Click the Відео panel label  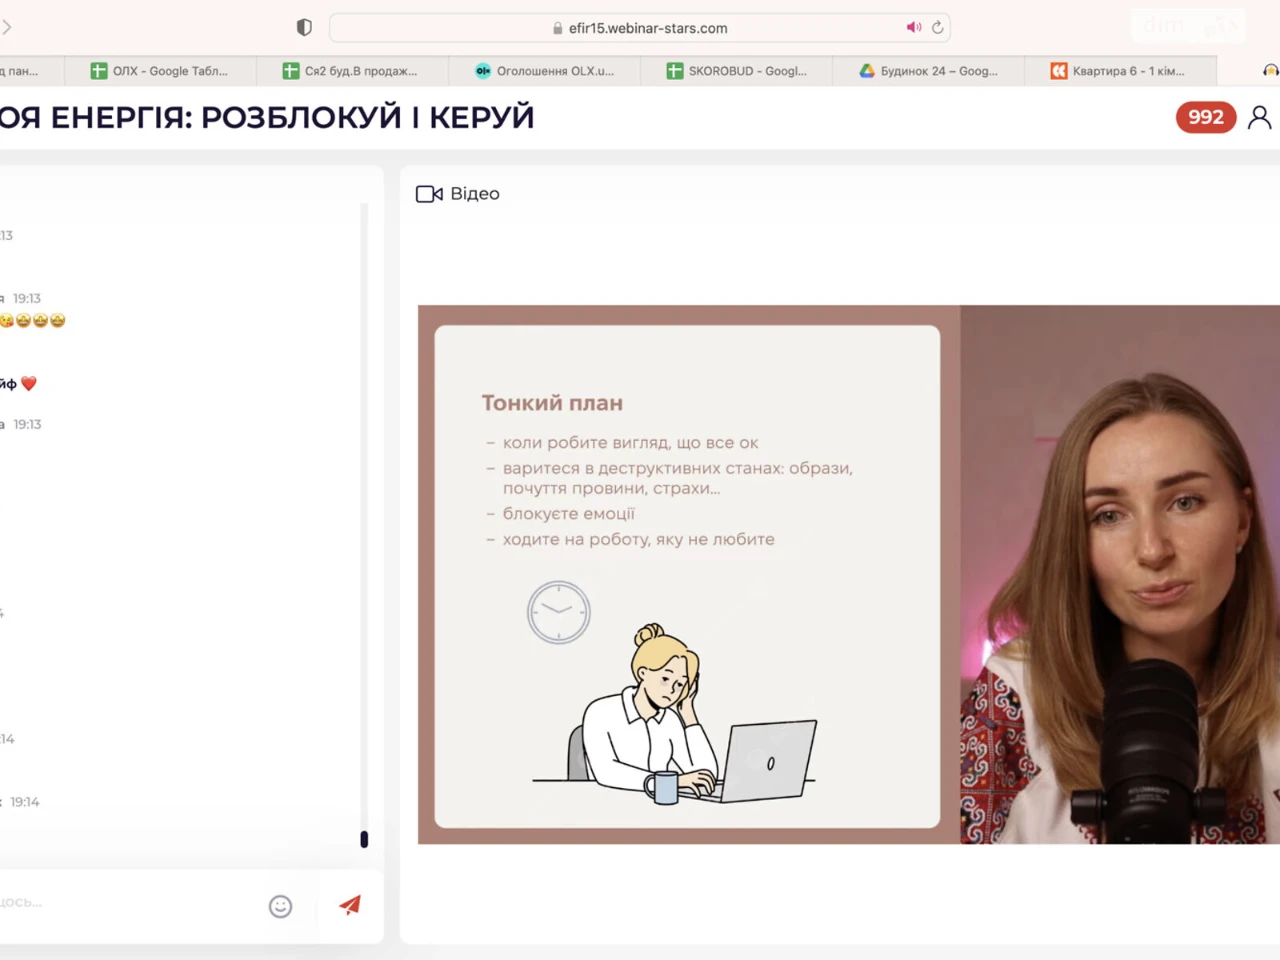[x=475, y=194]
